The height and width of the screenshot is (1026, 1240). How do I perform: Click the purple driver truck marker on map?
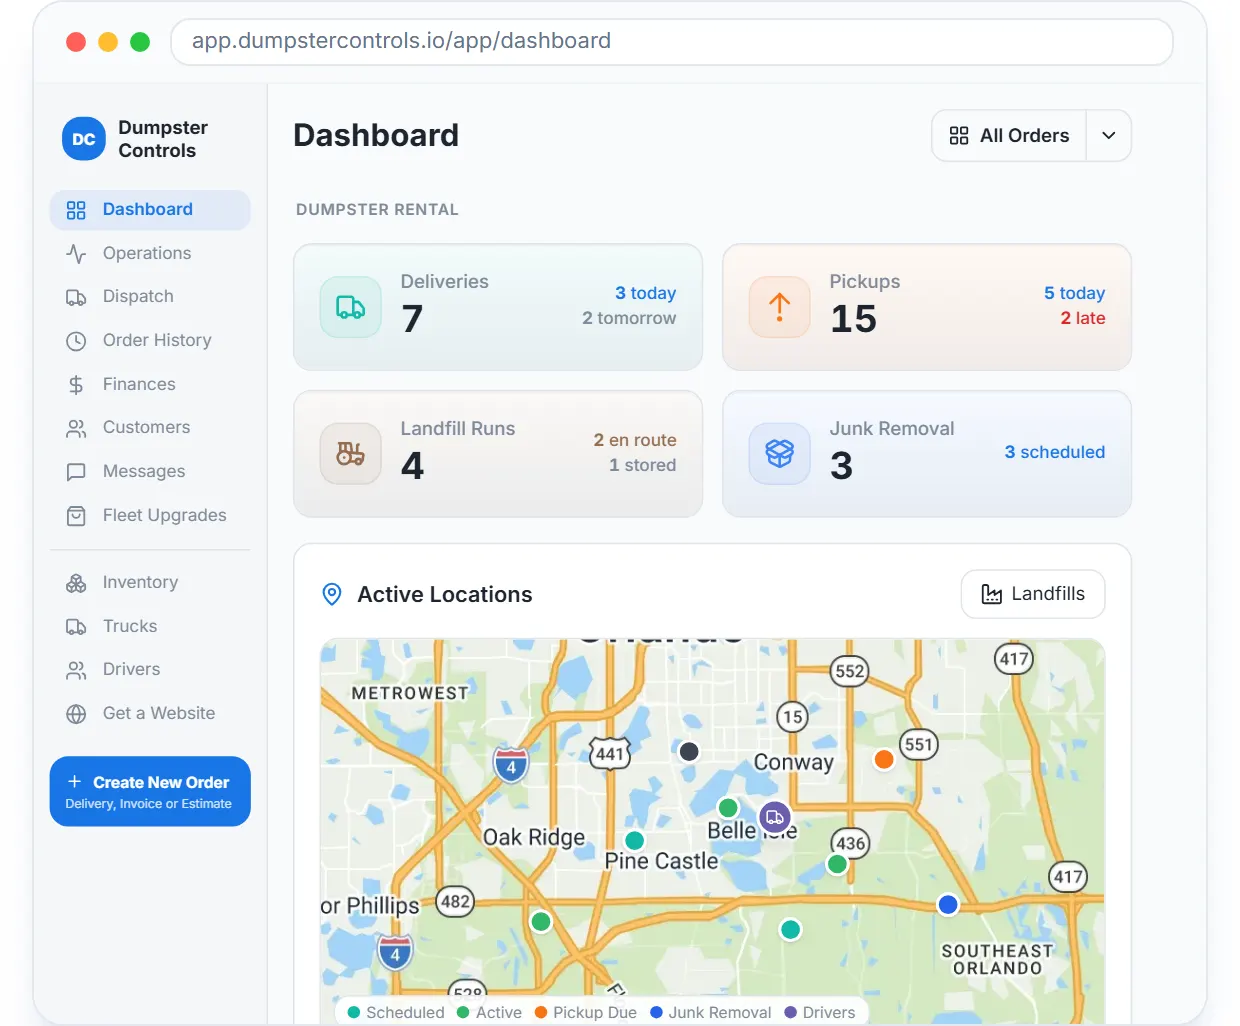[775, 818]
